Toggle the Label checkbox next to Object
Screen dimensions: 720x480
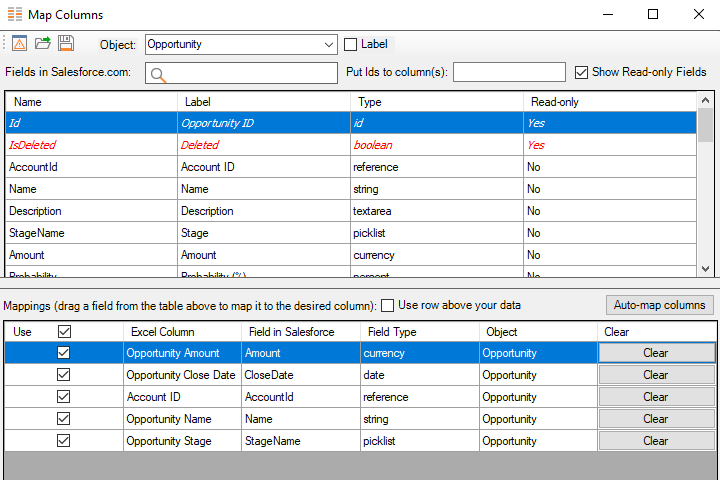click(350, 45)
